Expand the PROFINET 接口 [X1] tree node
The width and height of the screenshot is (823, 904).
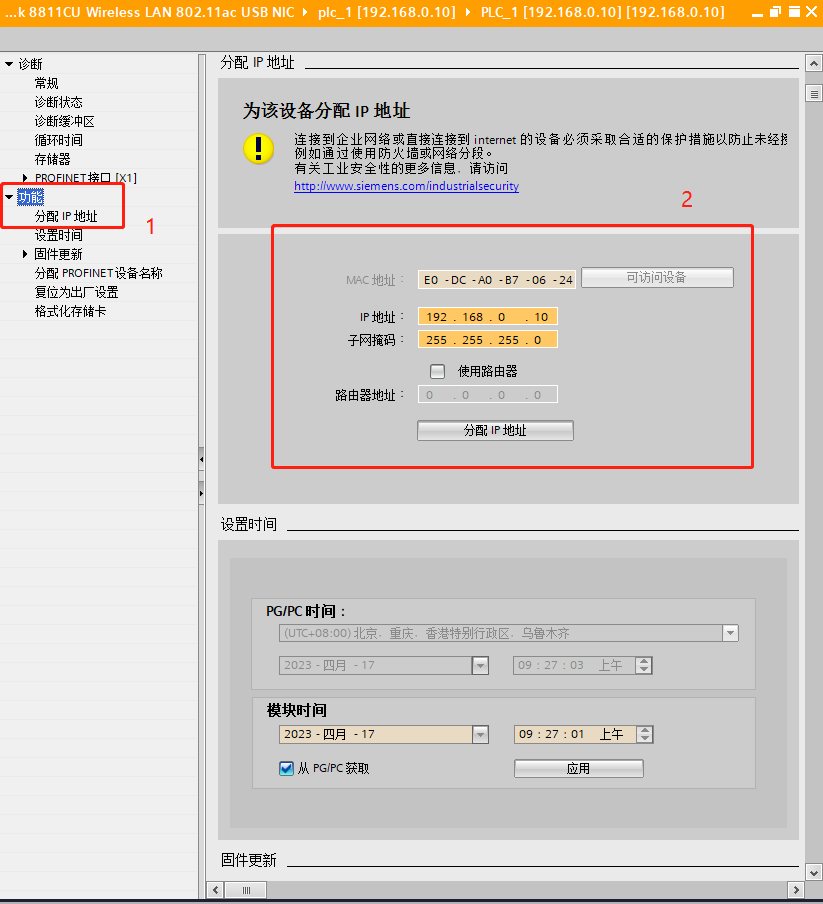(x=25, y=178)
